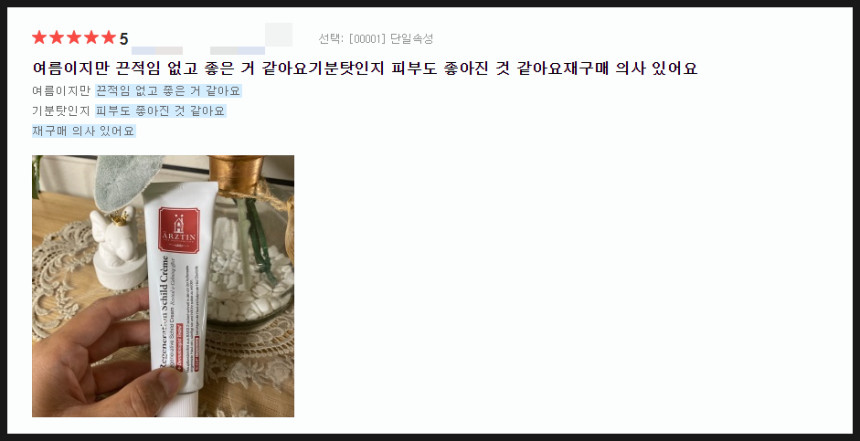Click the second red rating star
The image size is (860, 441).
coord(56,37)
